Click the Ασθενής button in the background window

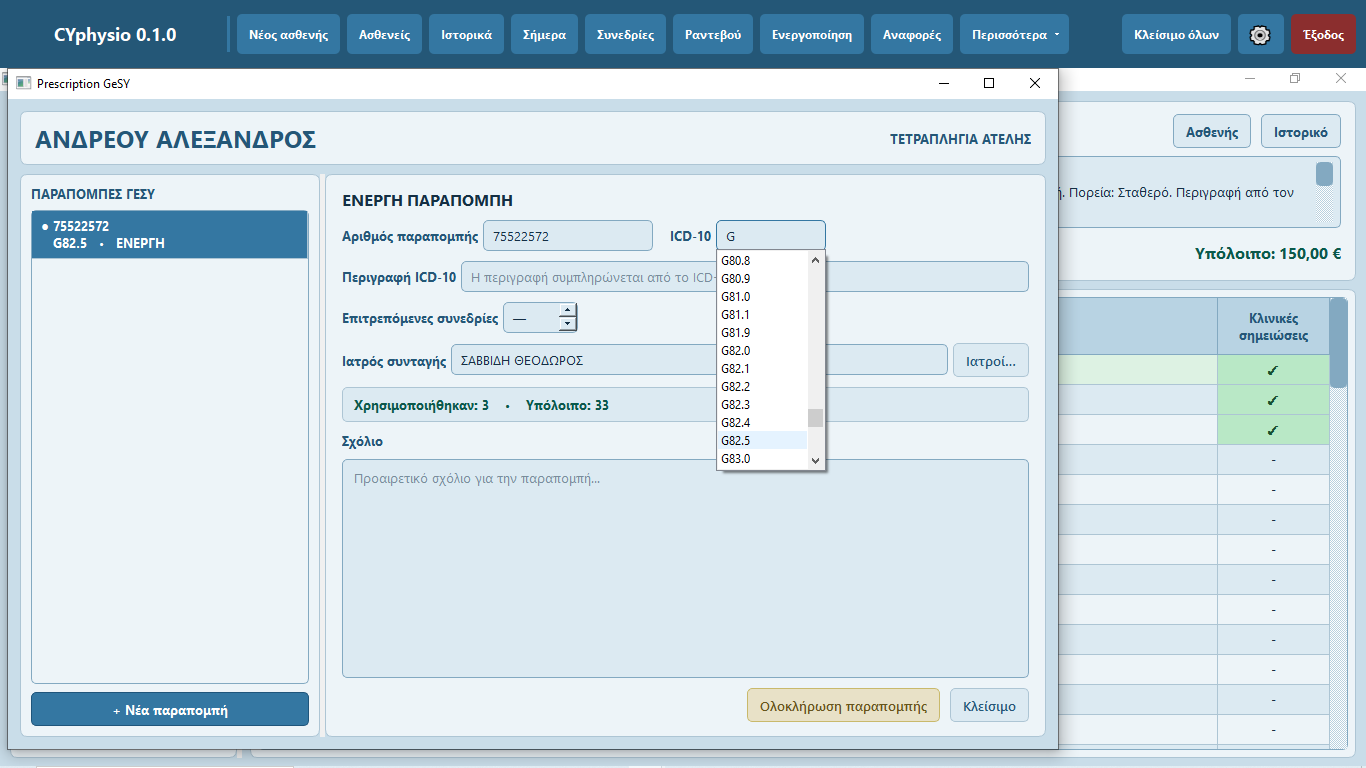point(1212,132)
